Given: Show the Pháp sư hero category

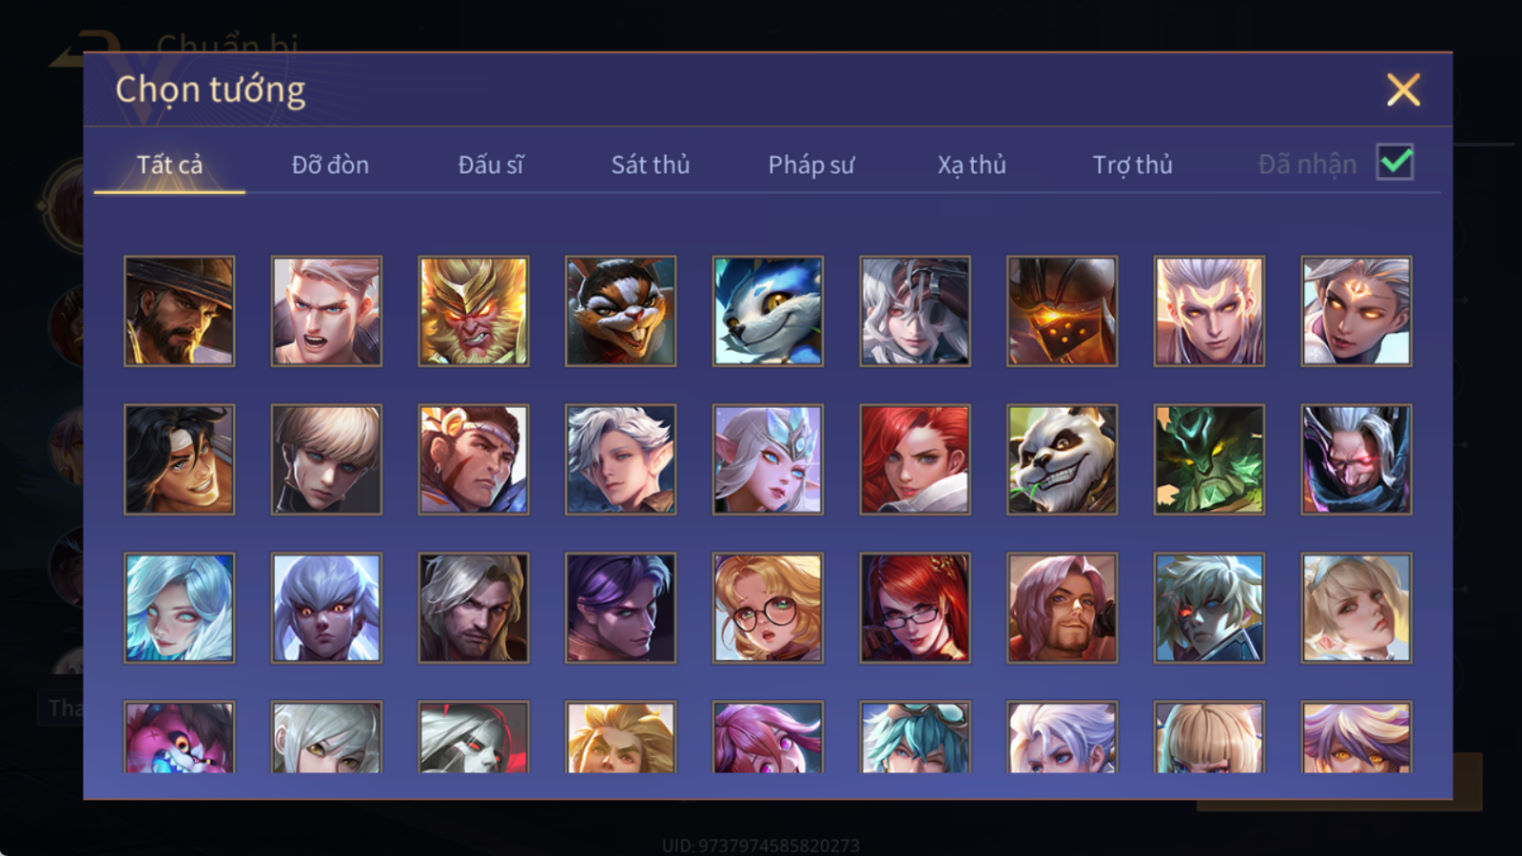Looking at the screenshot, I should (811, 165).
